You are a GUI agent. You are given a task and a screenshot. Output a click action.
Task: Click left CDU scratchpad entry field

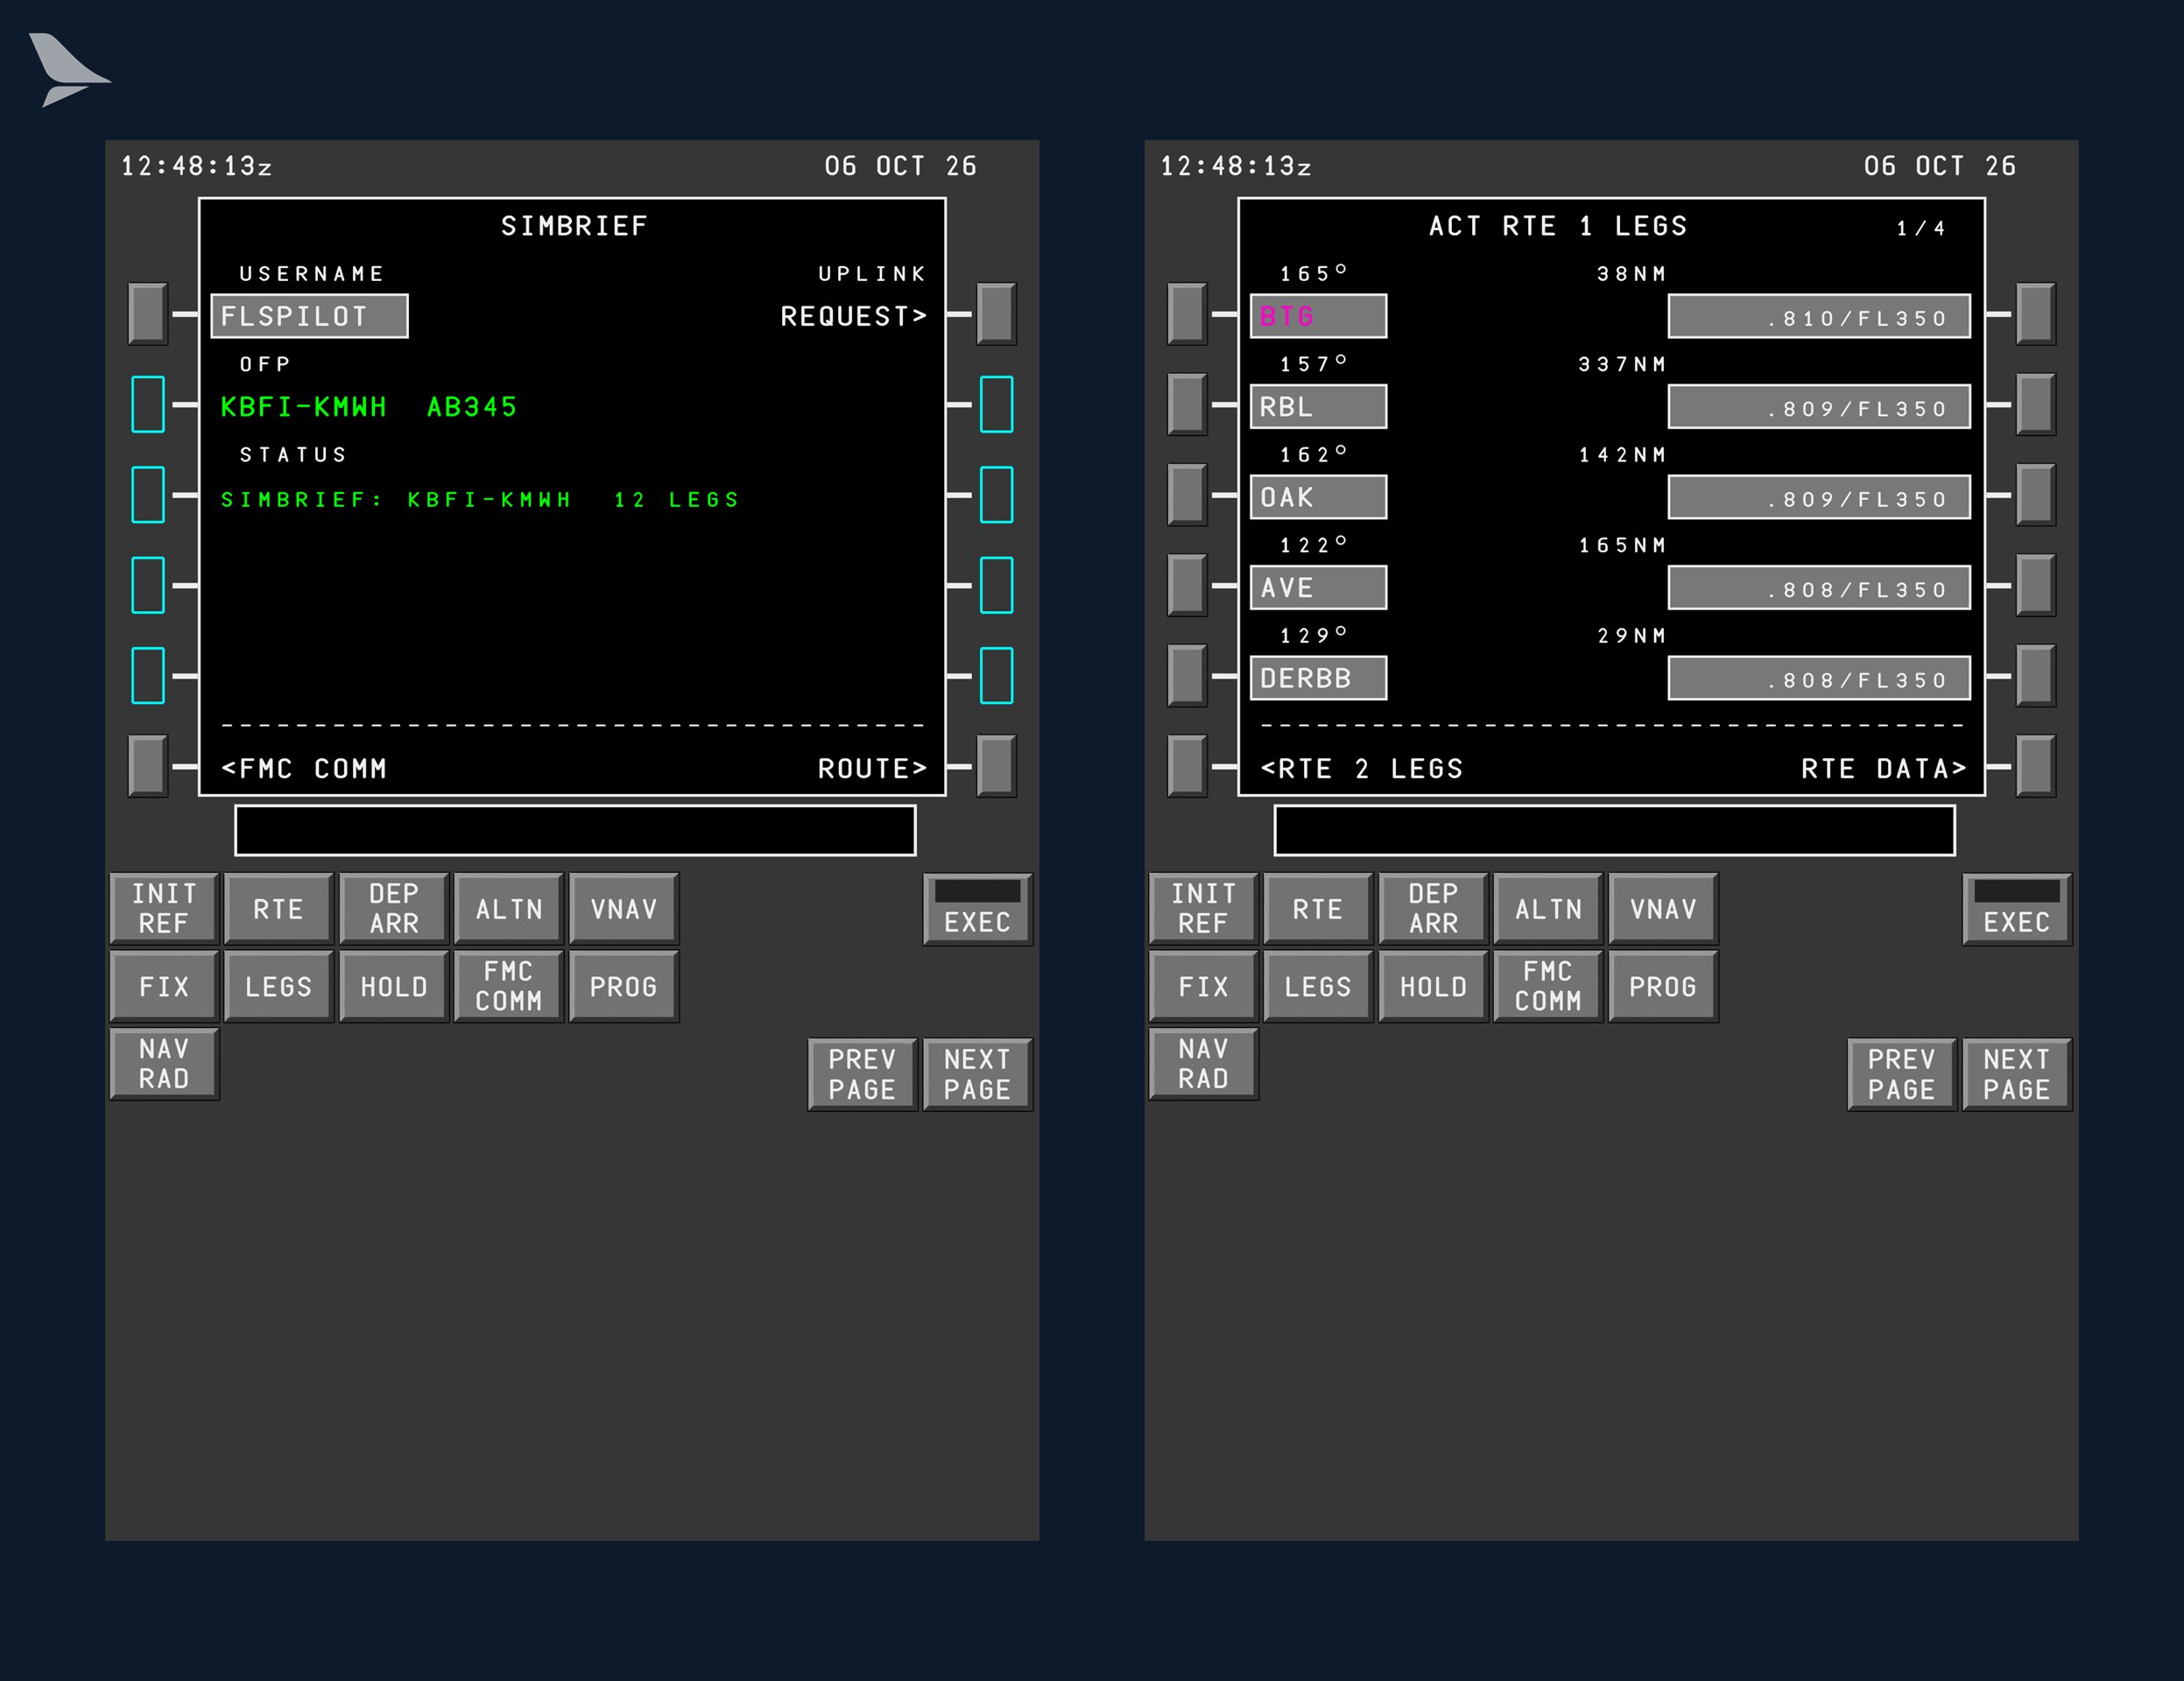pos(575,830)
